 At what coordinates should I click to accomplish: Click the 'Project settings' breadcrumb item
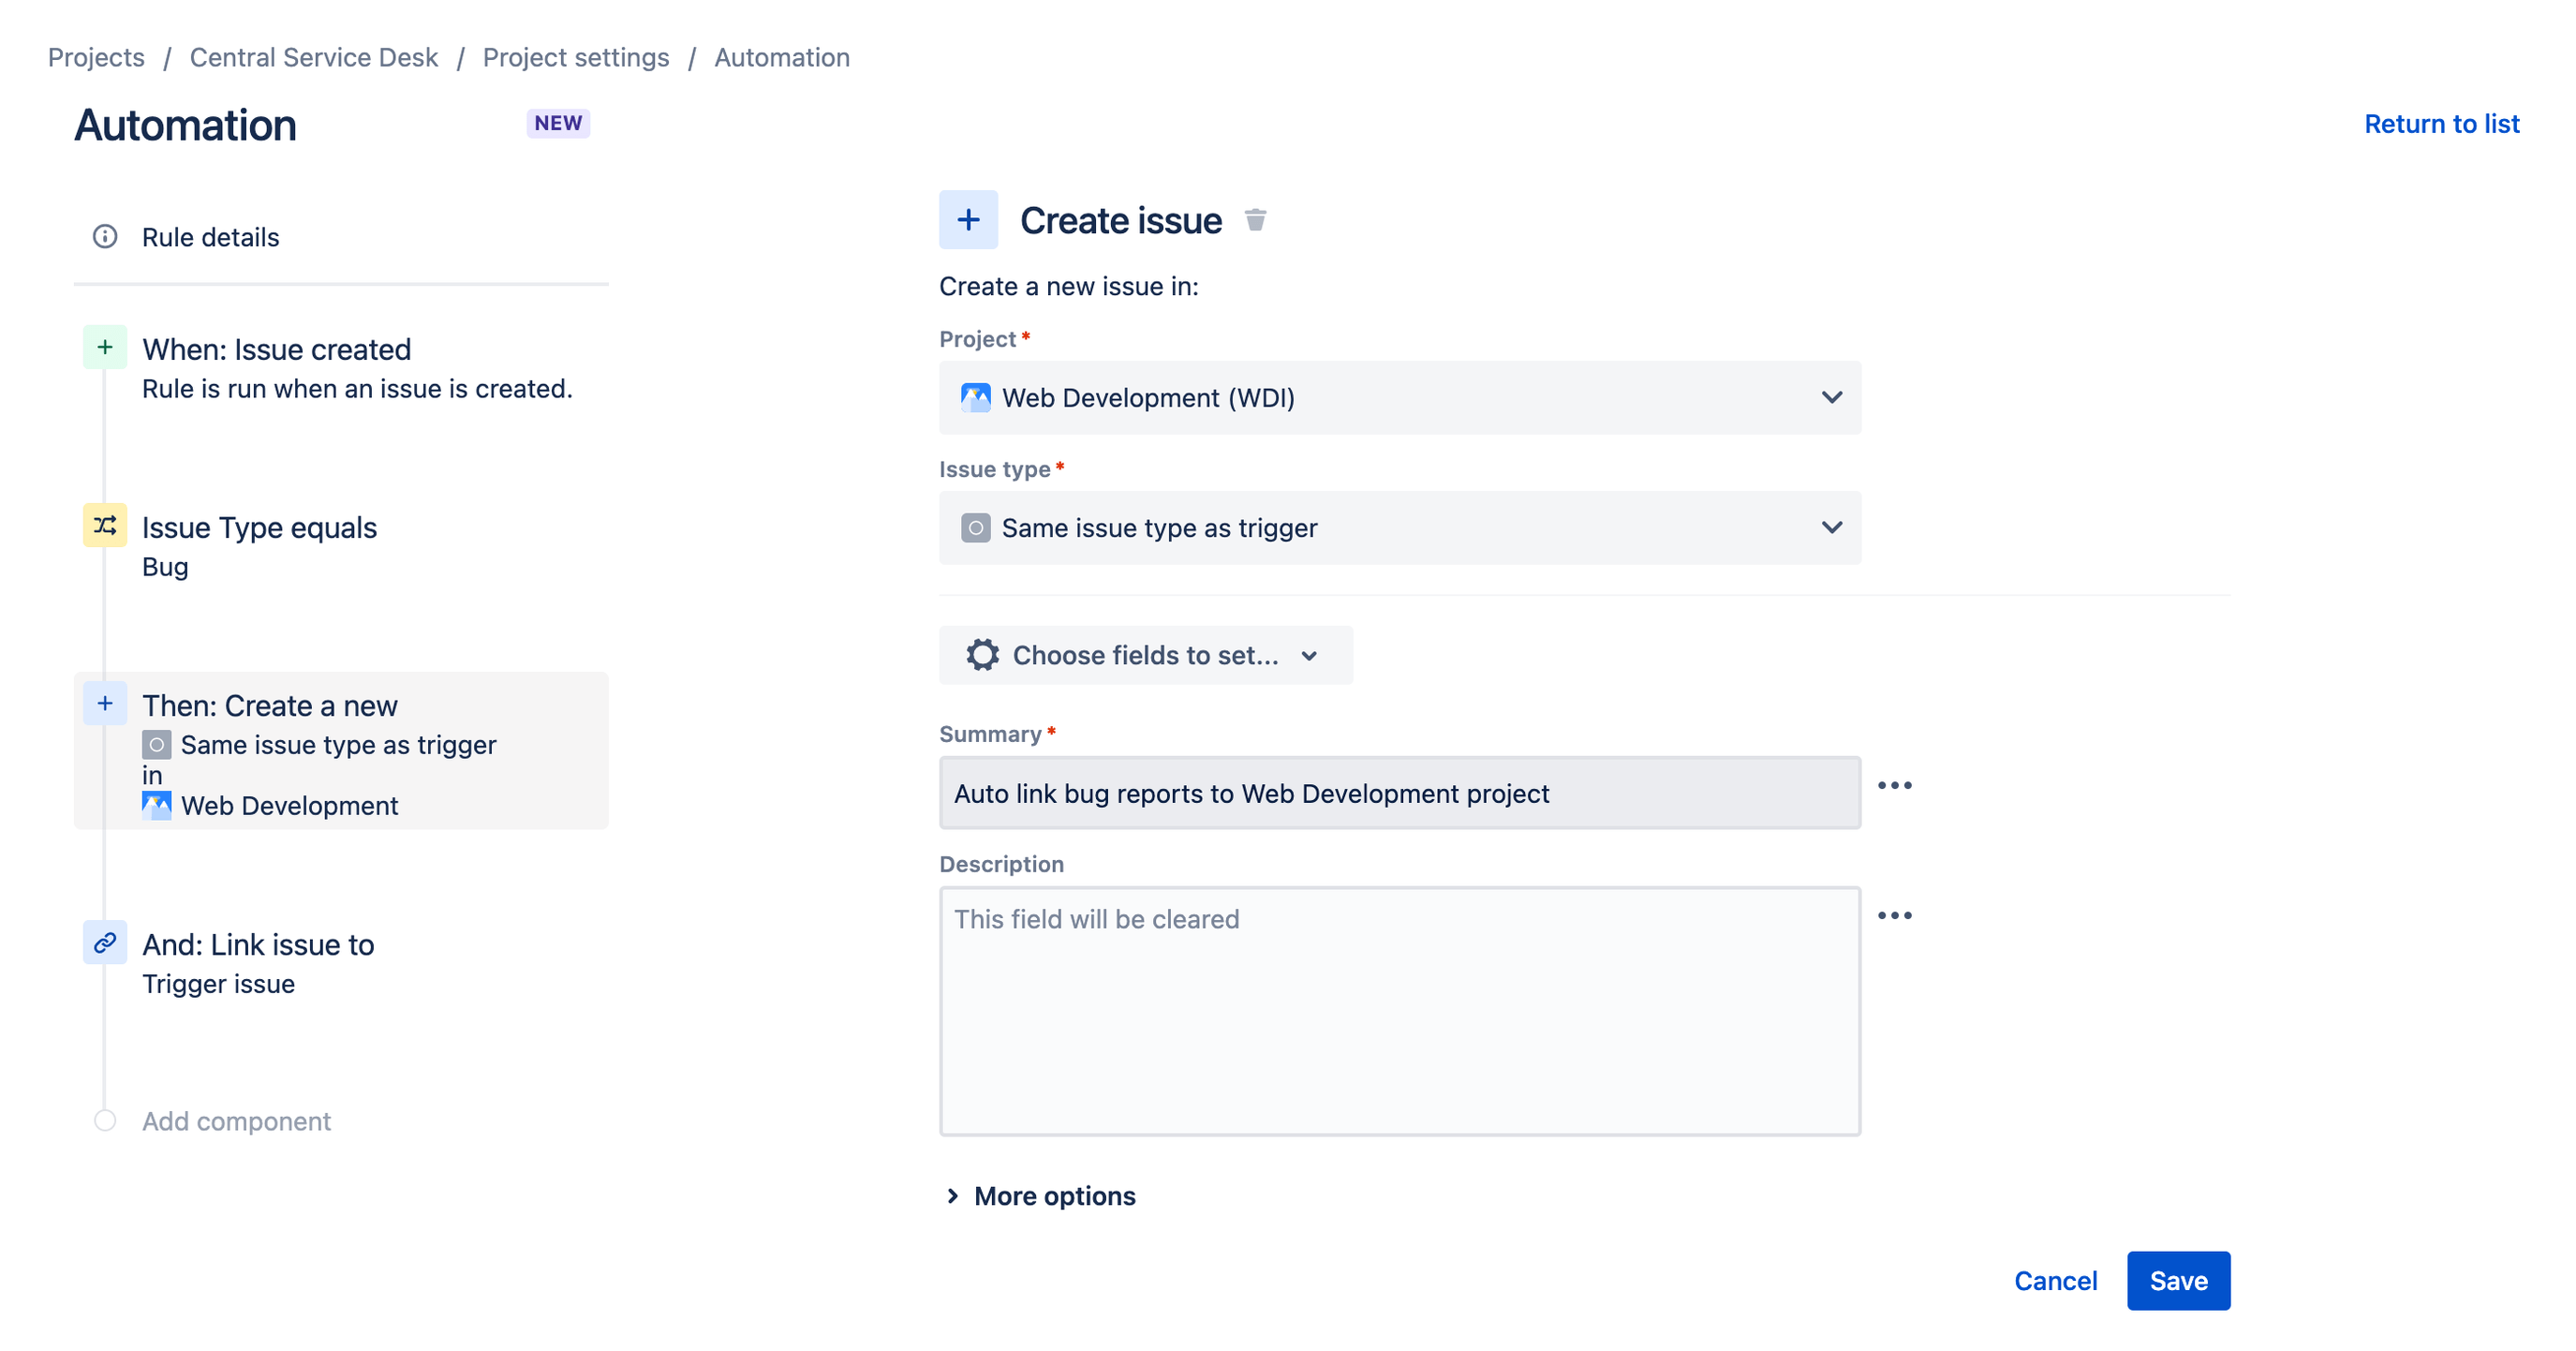click(576, 56)
